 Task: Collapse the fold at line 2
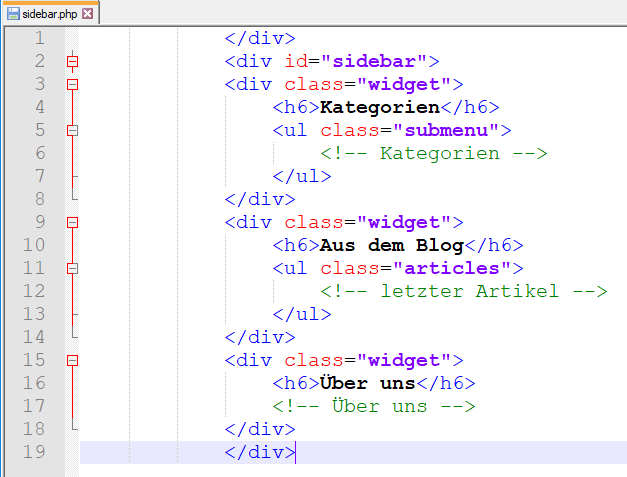pos(72,61)
